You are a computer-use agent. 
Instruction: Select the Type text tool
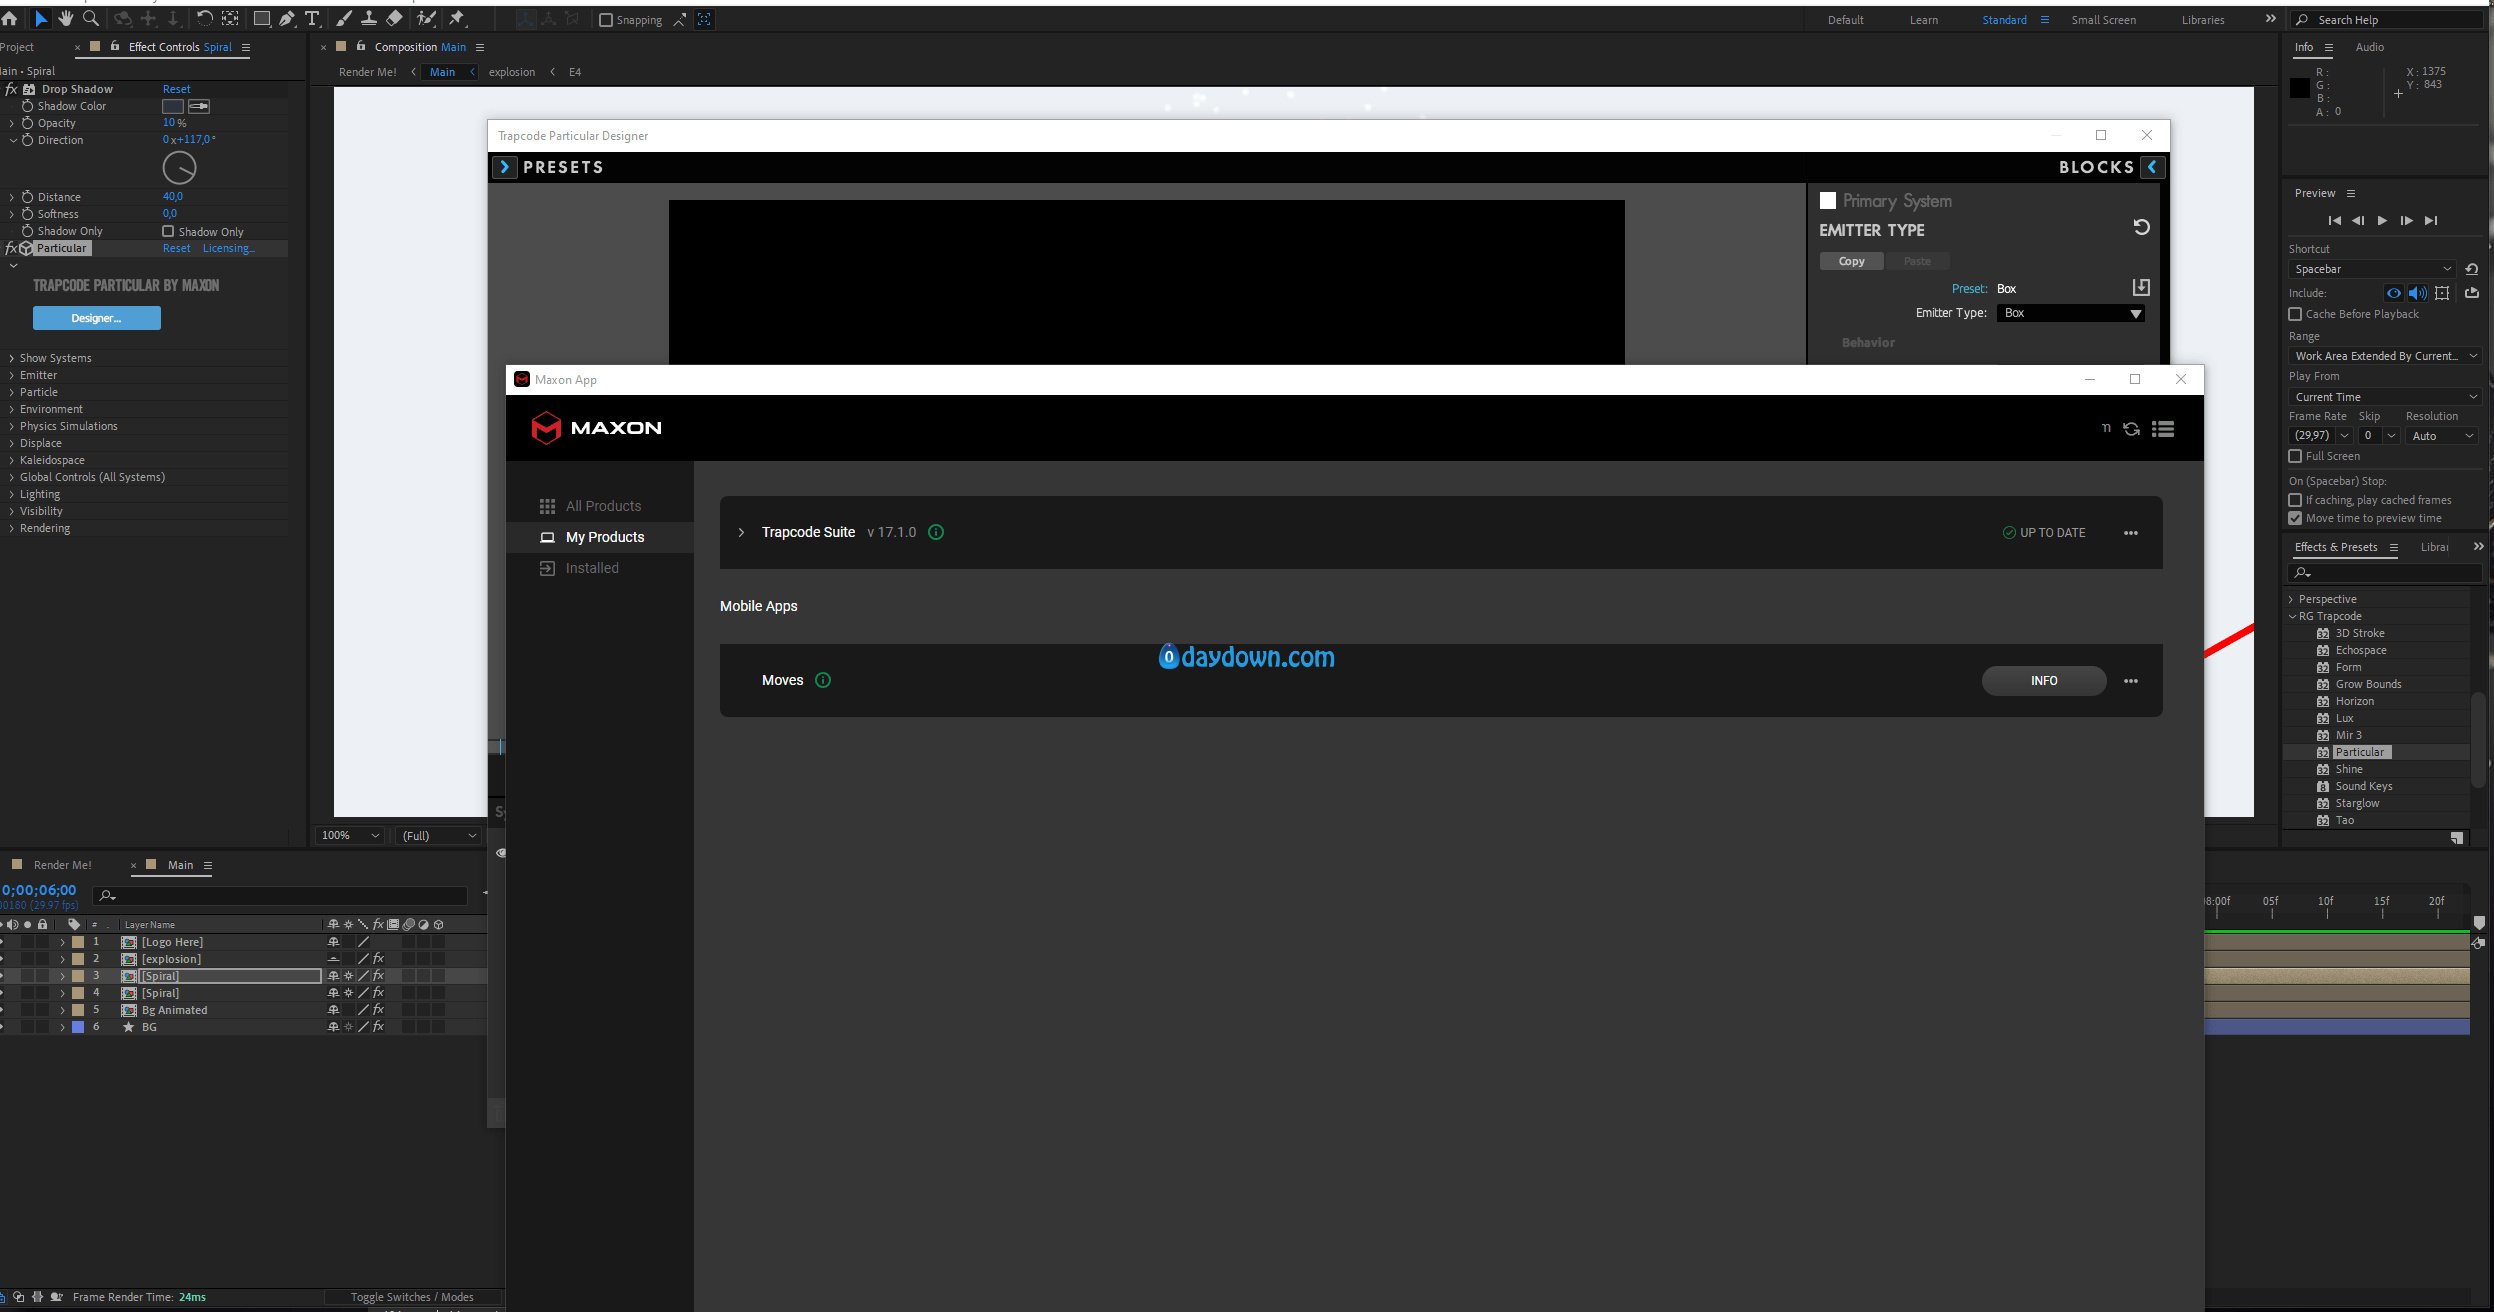coord(312,18)
